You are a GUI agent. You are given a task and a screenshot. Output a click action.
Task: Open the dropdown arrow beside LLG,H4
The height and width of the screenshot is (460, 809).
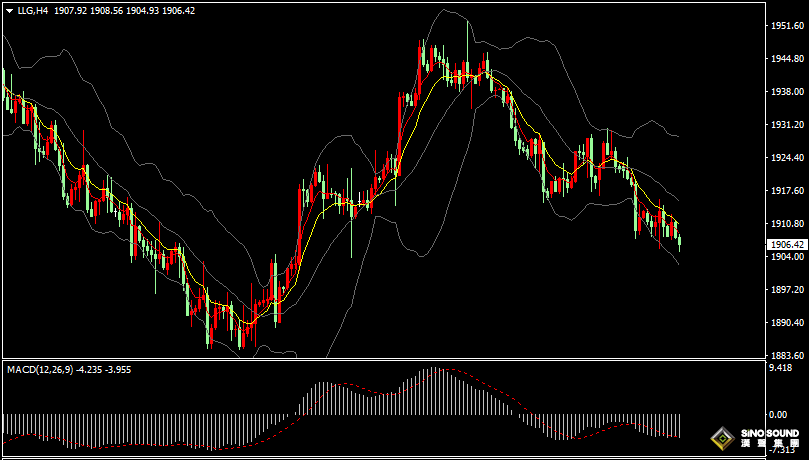click(x=9, y=10)
